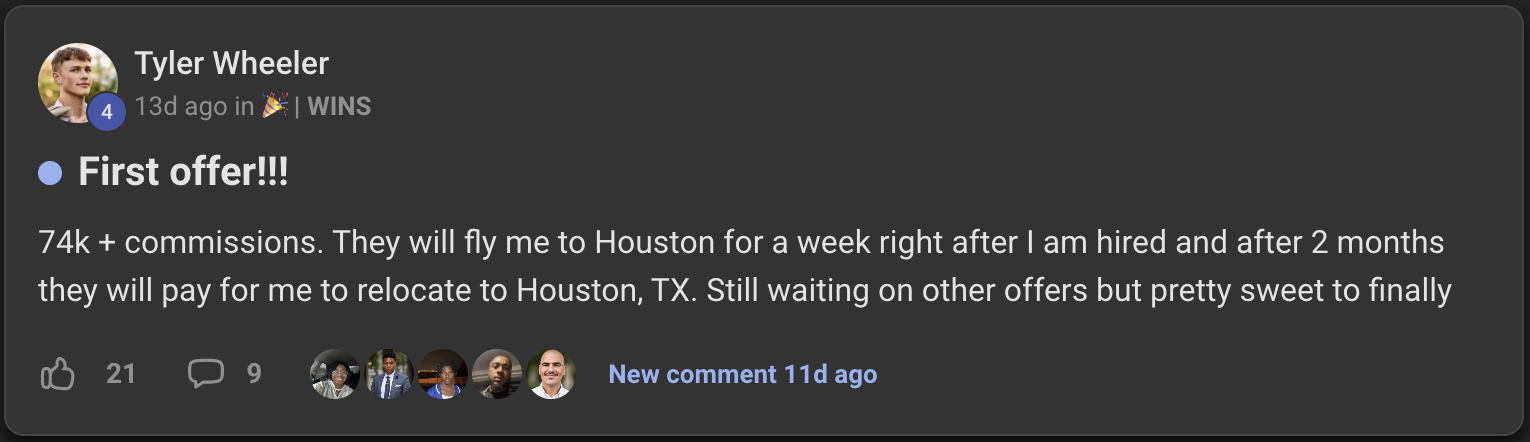Open the fourth commenter avatar with a beard
The image size is (1530, 442).
coord(497,375)
